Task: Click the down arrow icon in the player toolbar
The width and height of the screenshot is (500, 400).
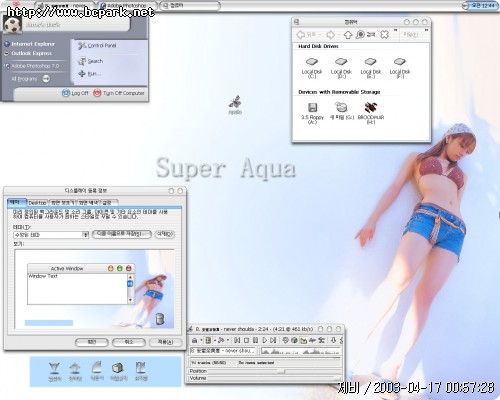Action: point(333,340)
